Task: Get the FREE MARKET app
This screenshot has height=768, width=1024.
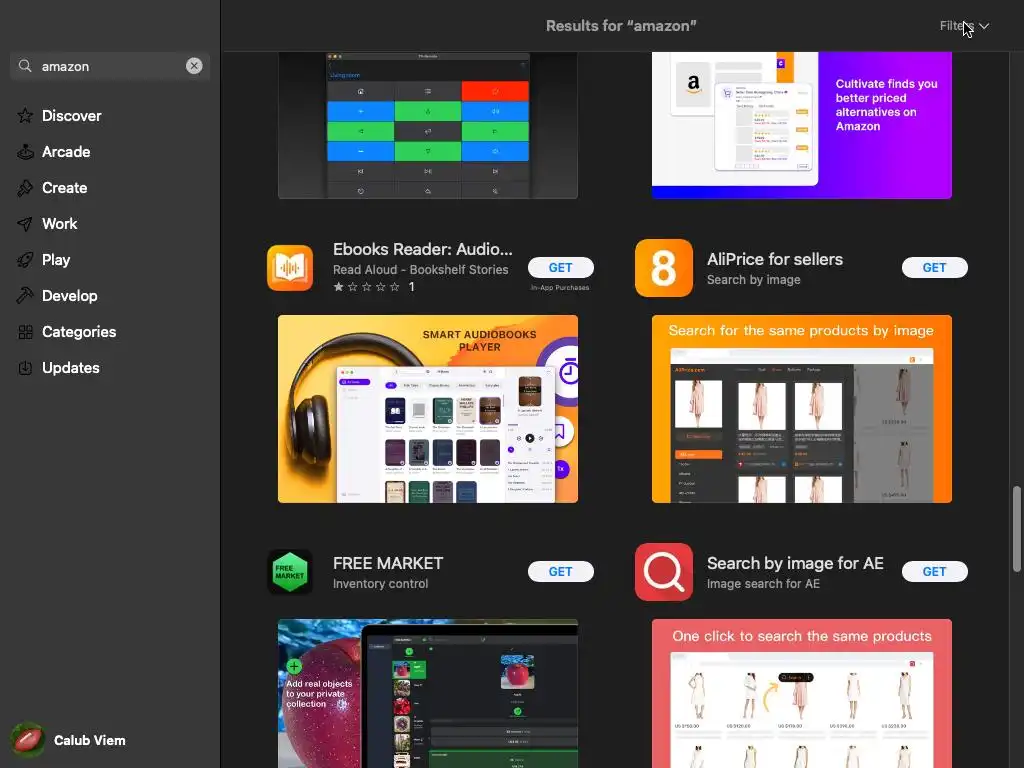Action: coord(560,571)
